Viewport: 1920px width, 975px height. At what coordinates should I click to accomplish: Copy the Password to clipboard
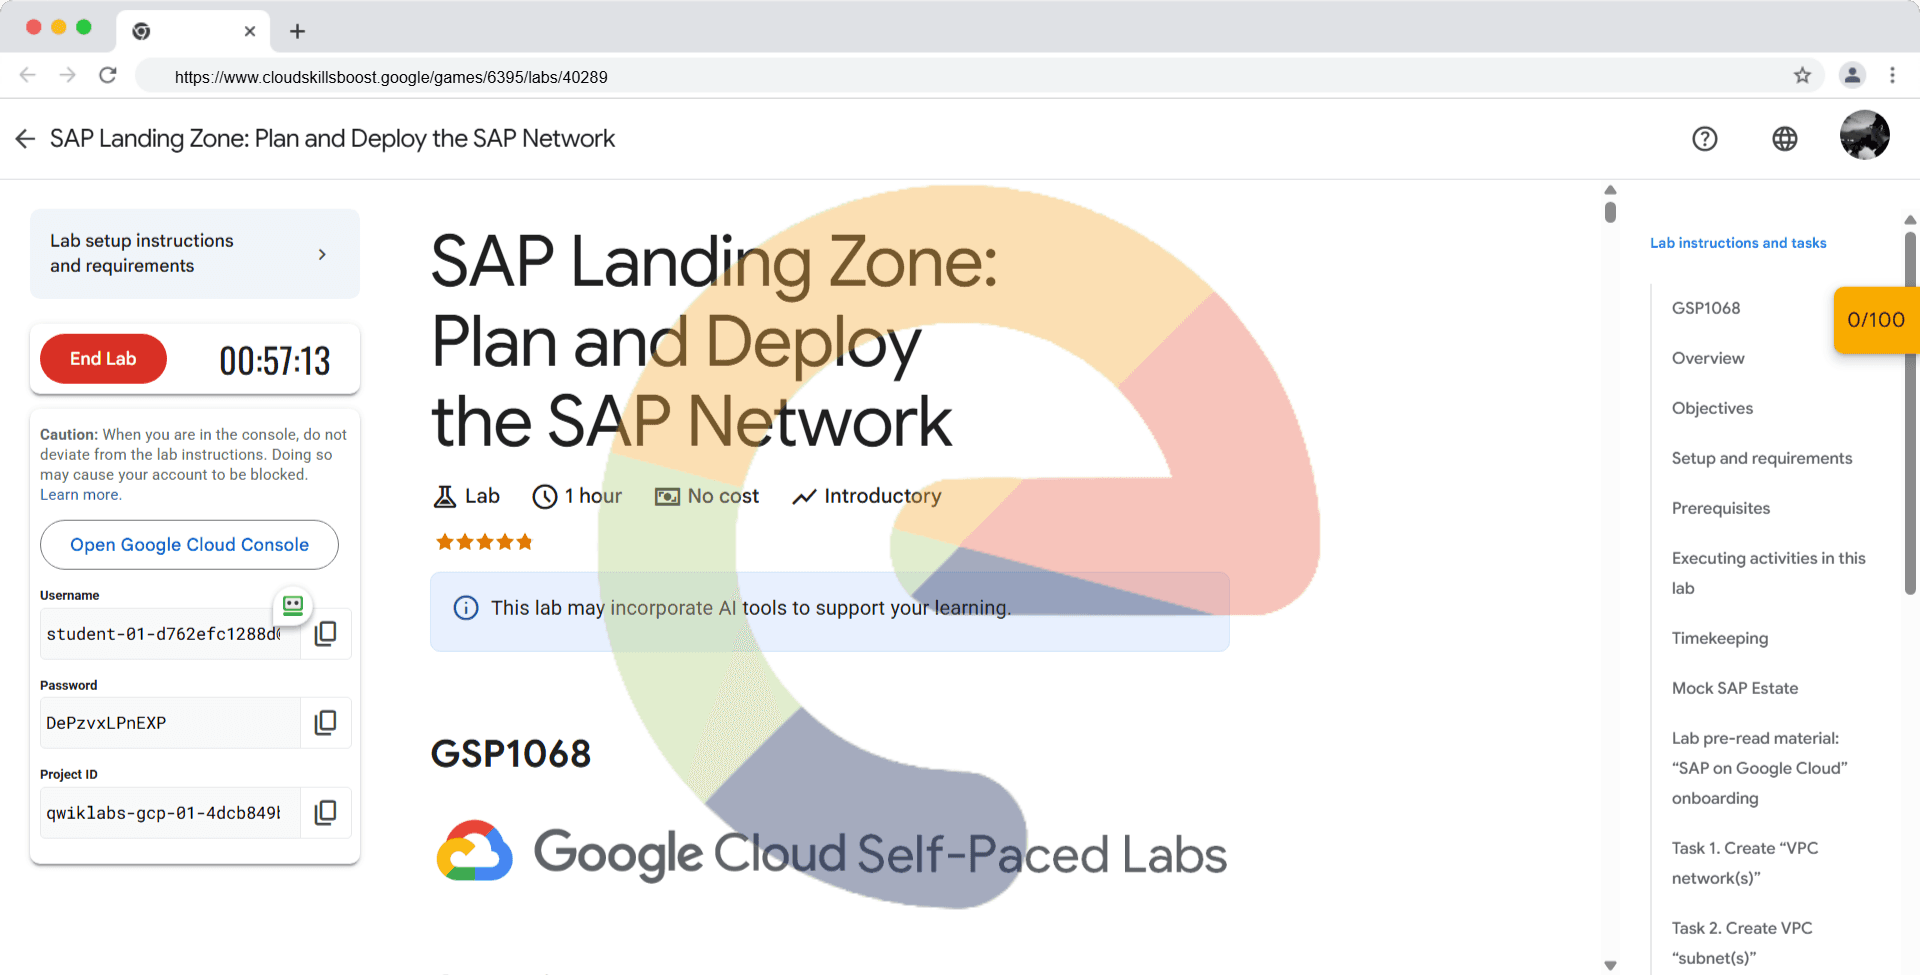coord(325,723)
